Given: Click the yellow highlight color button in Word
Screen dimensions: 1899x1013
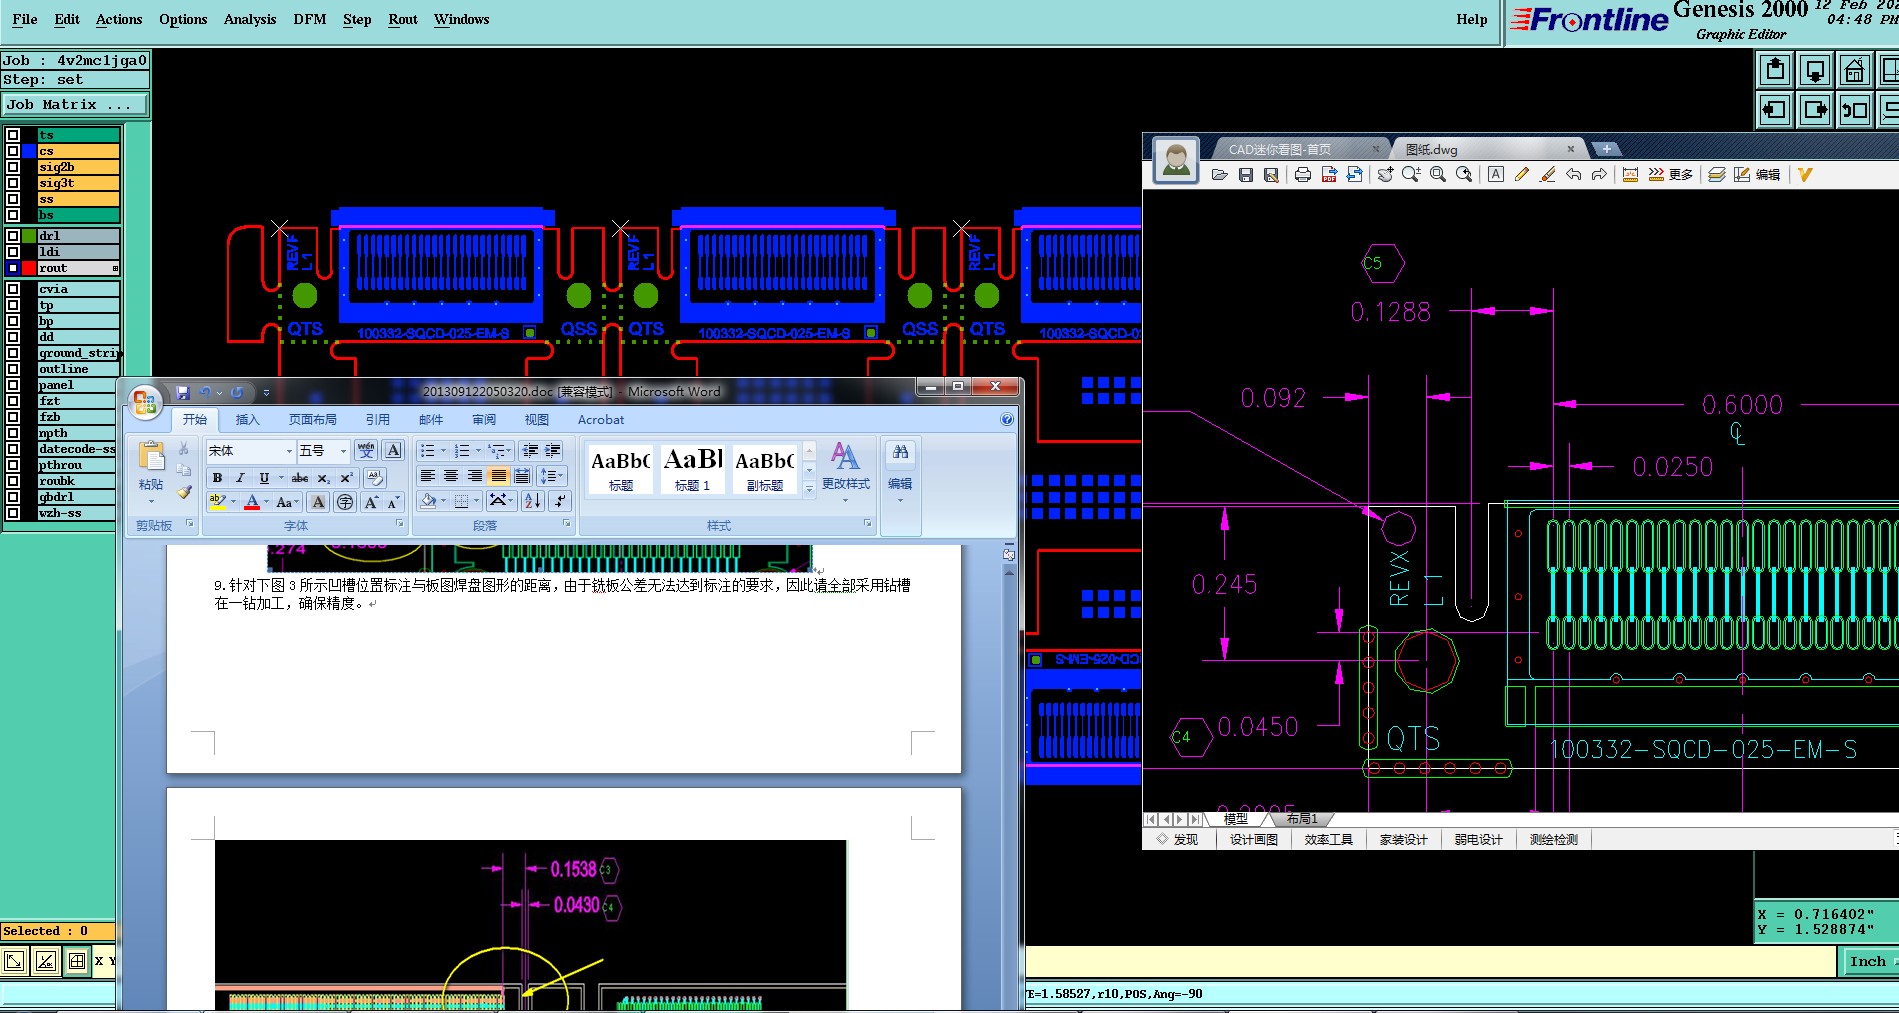Looking at the screenshot, I should click(217, 502).
